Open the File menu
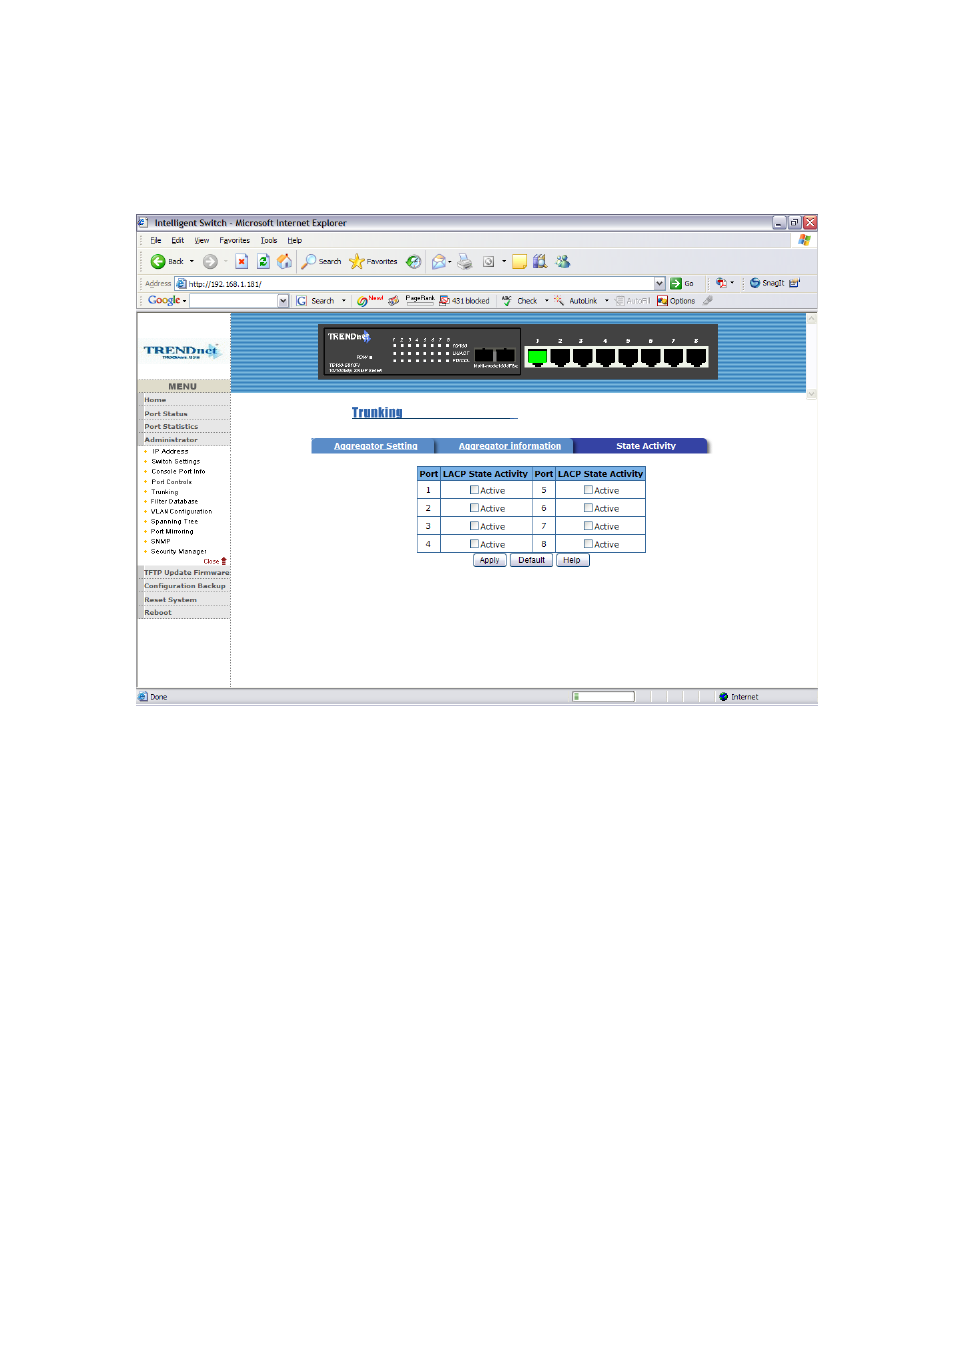 (x=156, y=241)
